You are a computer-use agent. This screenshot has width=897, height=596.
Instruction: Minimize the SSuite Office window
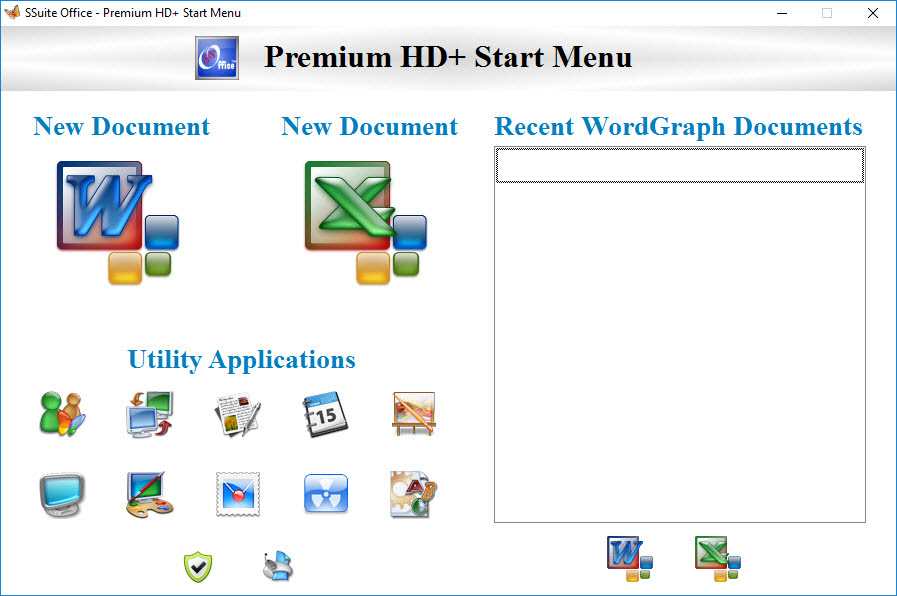click(782, 13)
